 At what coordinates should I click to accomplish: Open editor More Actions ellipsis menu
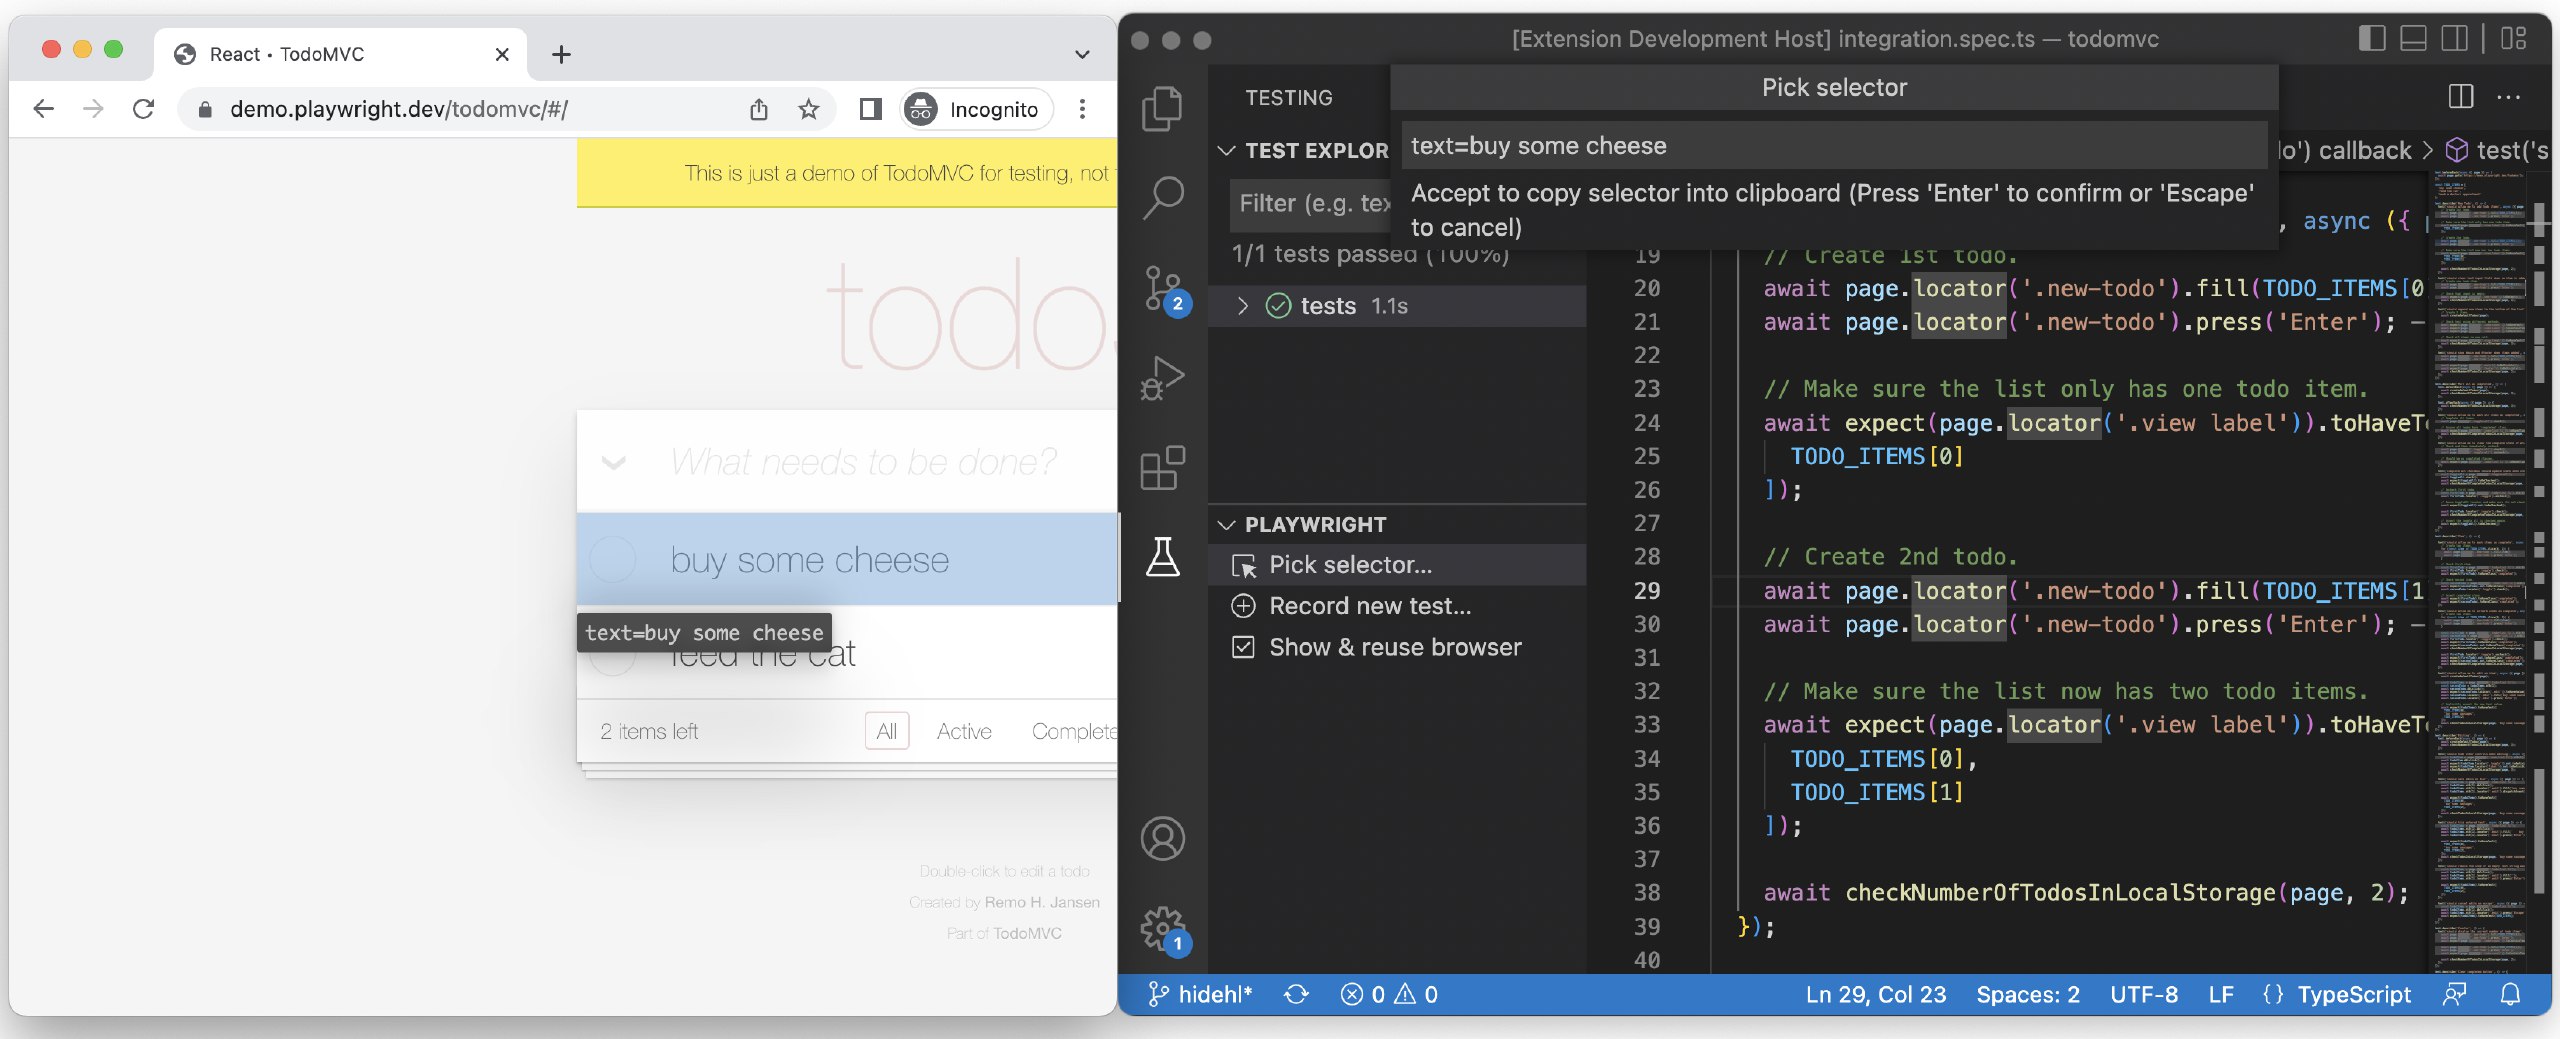point(2509,97)
